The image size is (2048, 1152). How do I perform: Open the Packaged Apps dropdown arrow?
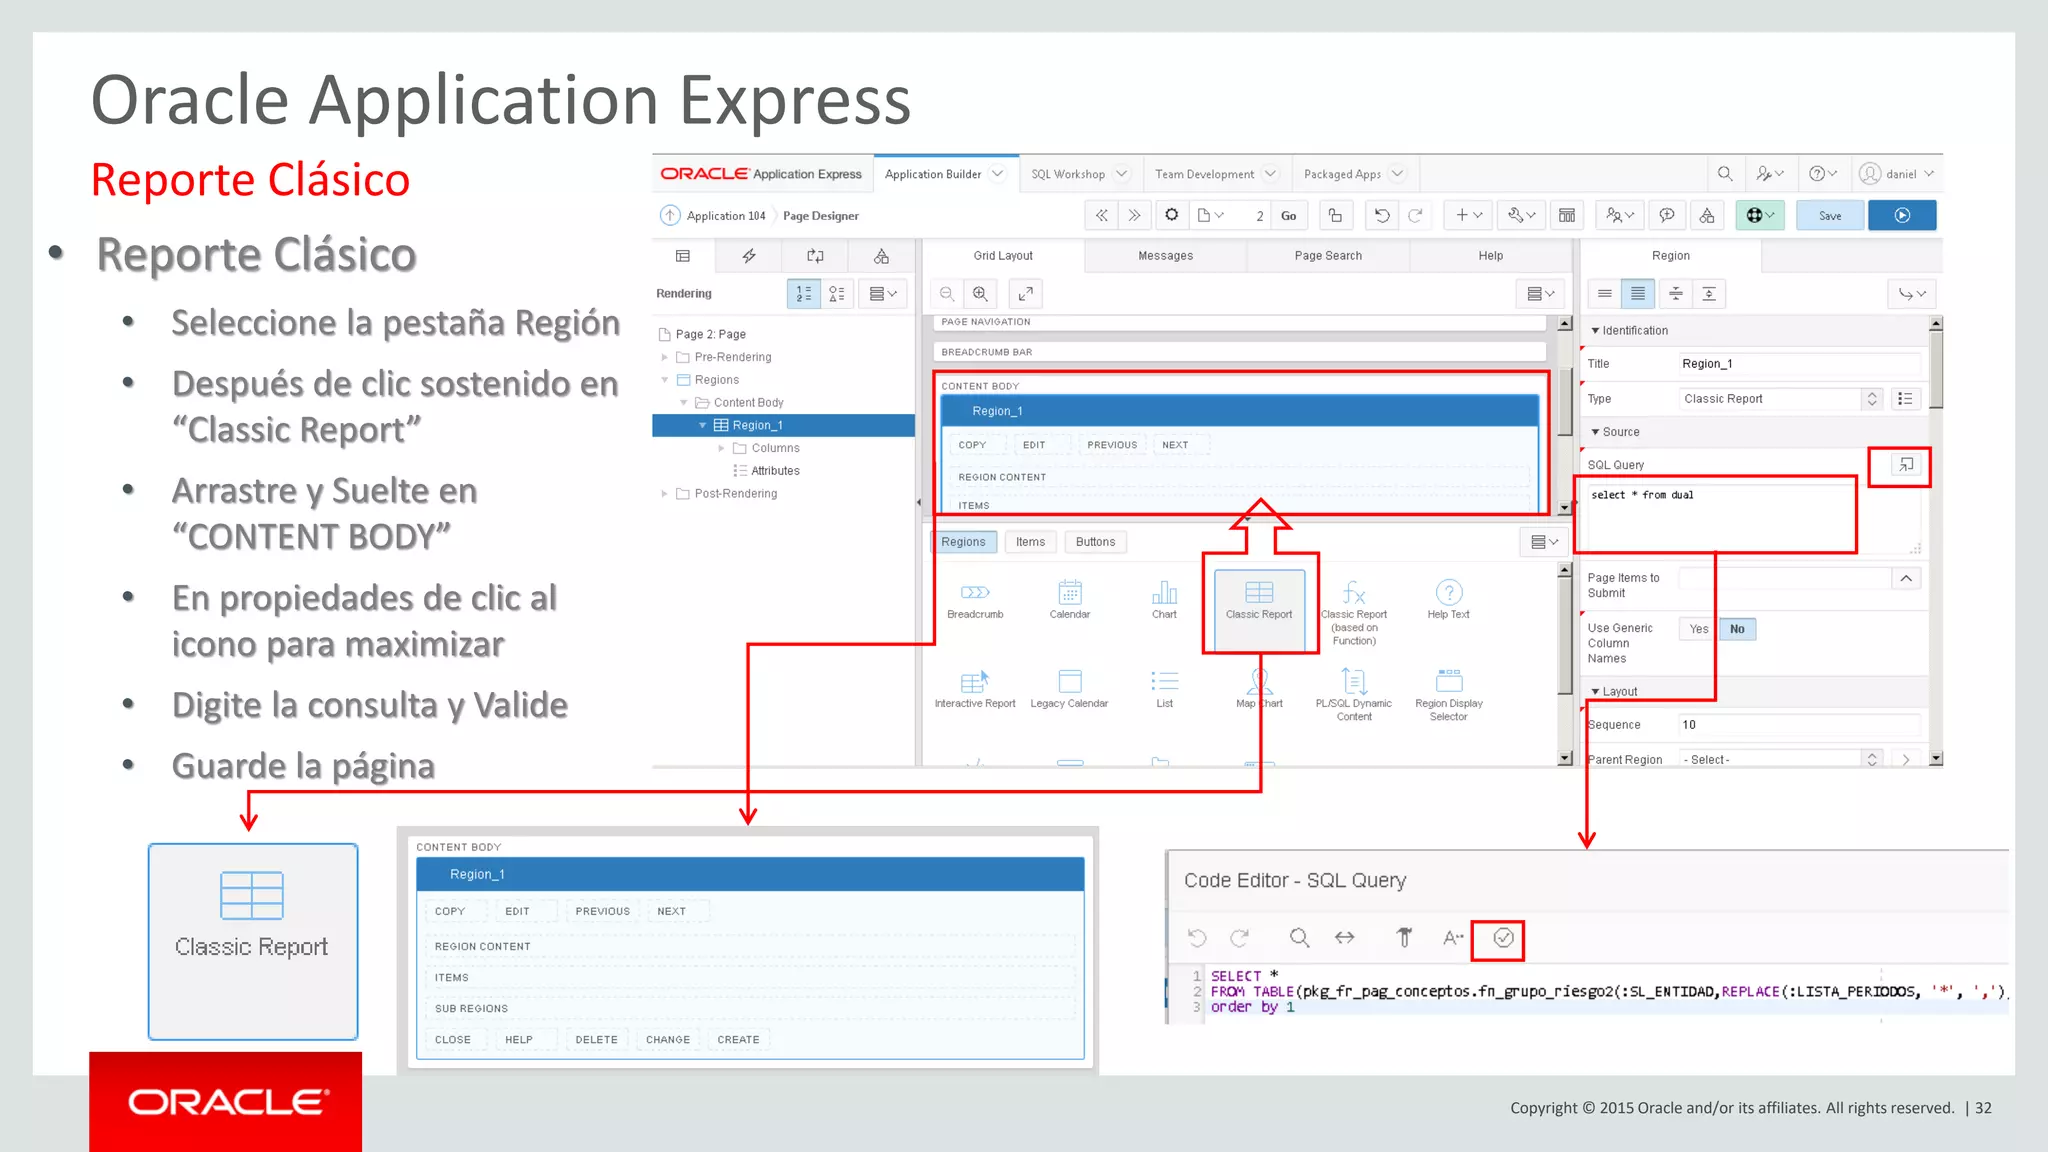1397,174
